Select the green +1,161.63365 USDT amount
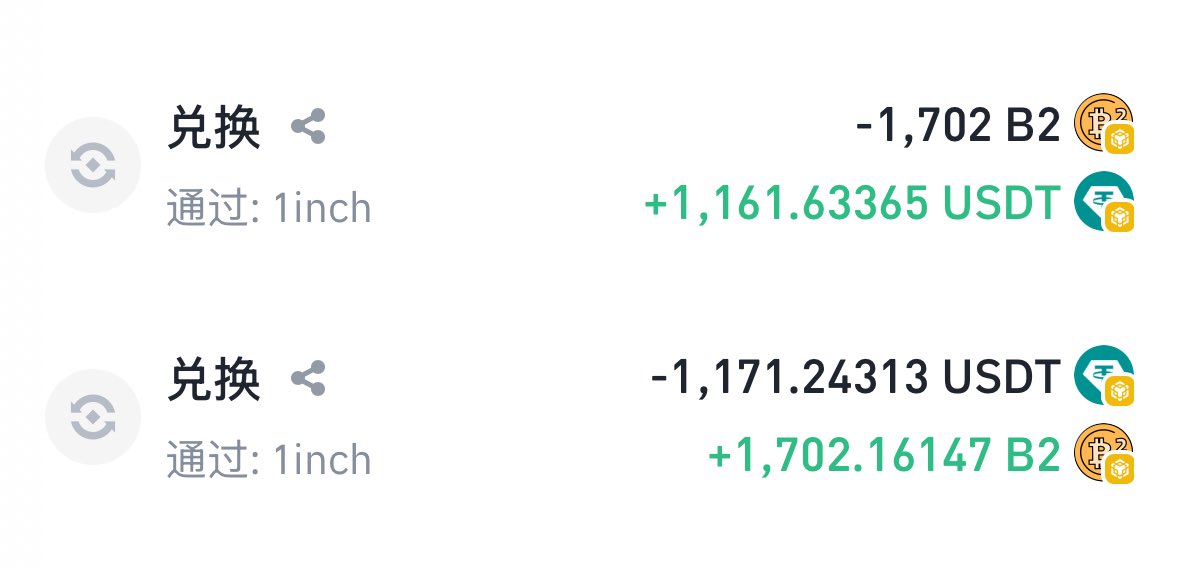 [852, 203]
